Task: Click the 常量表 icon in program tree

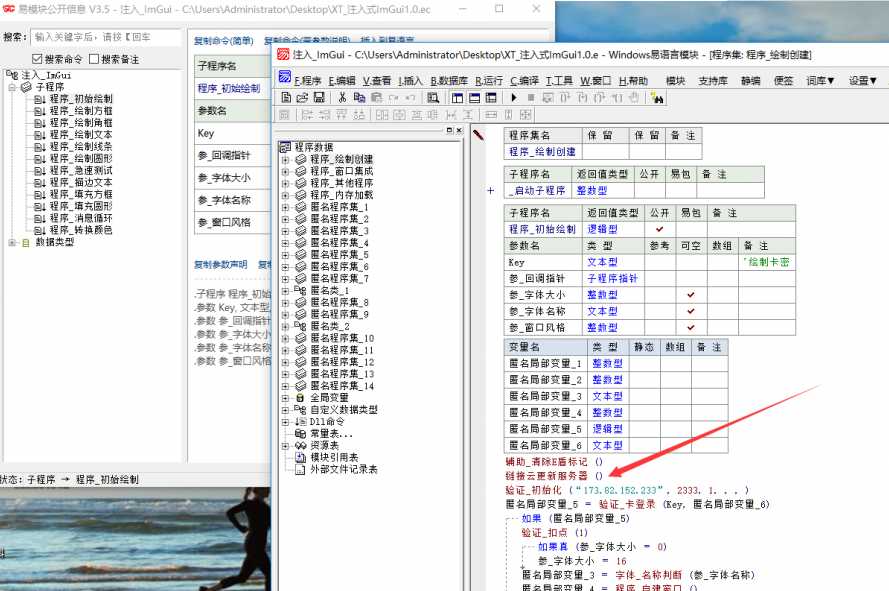Action: pos(300,433)
